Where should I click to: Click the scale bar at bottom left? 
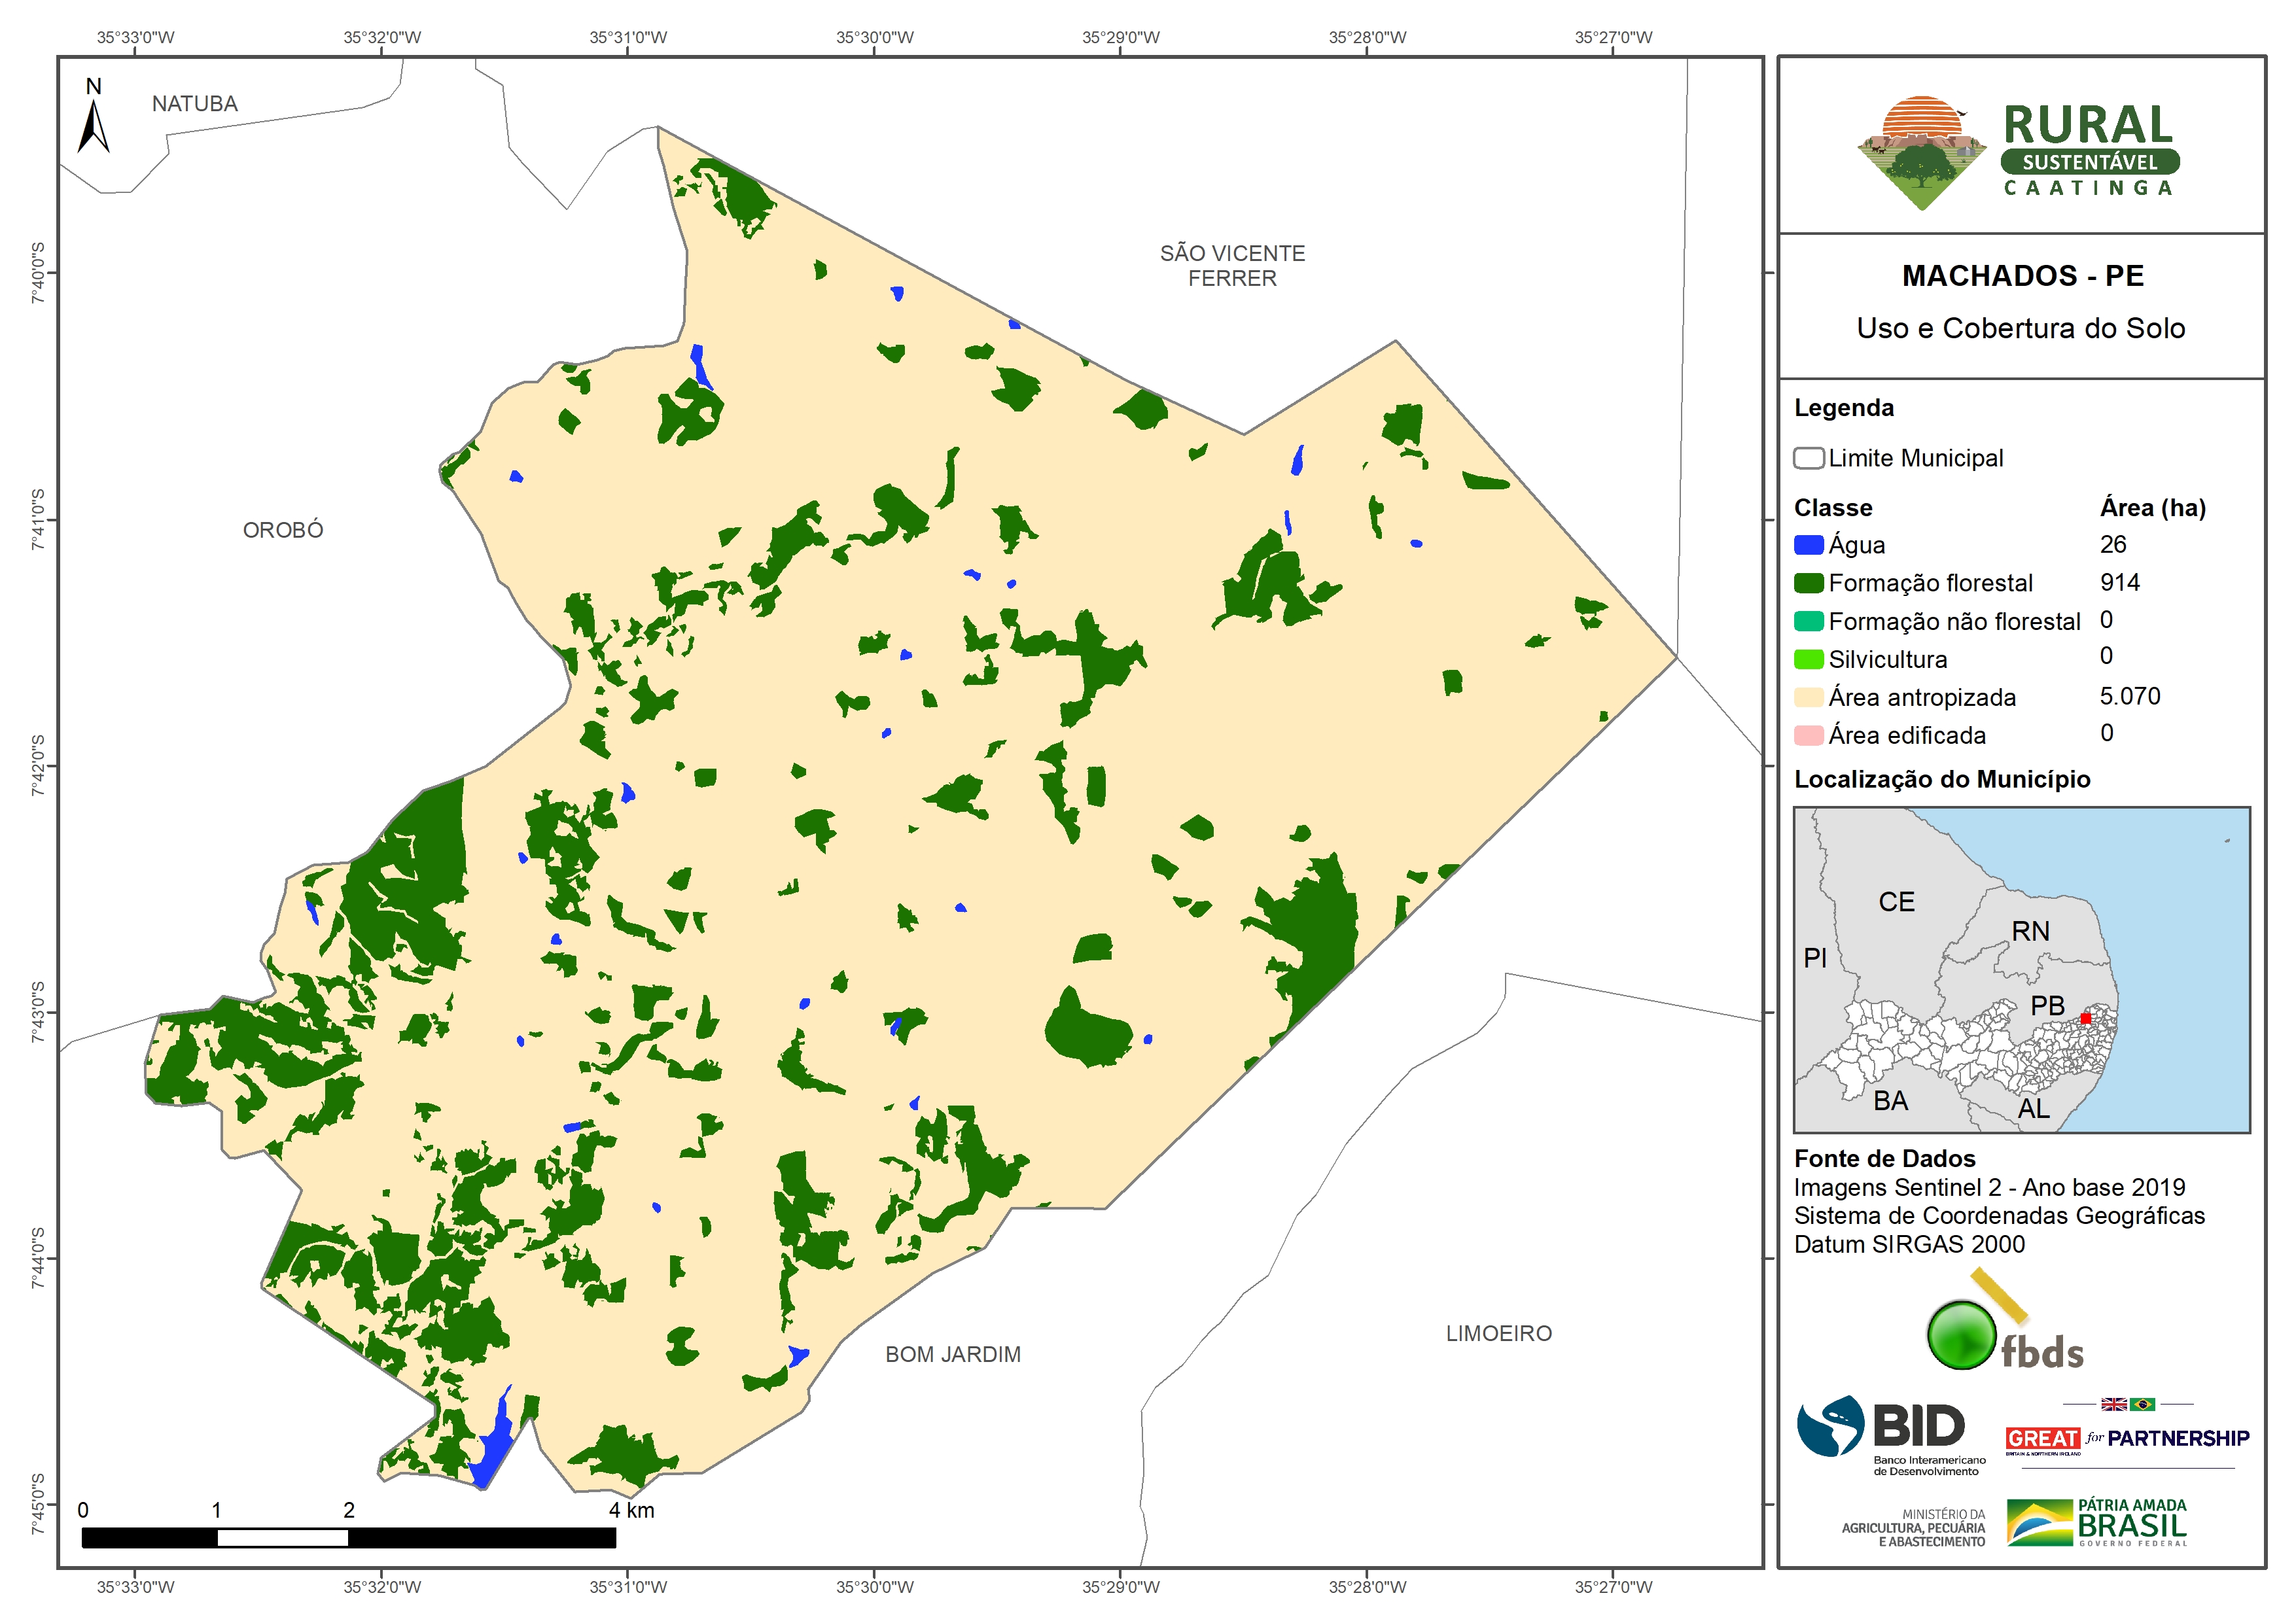(348, 1537)
